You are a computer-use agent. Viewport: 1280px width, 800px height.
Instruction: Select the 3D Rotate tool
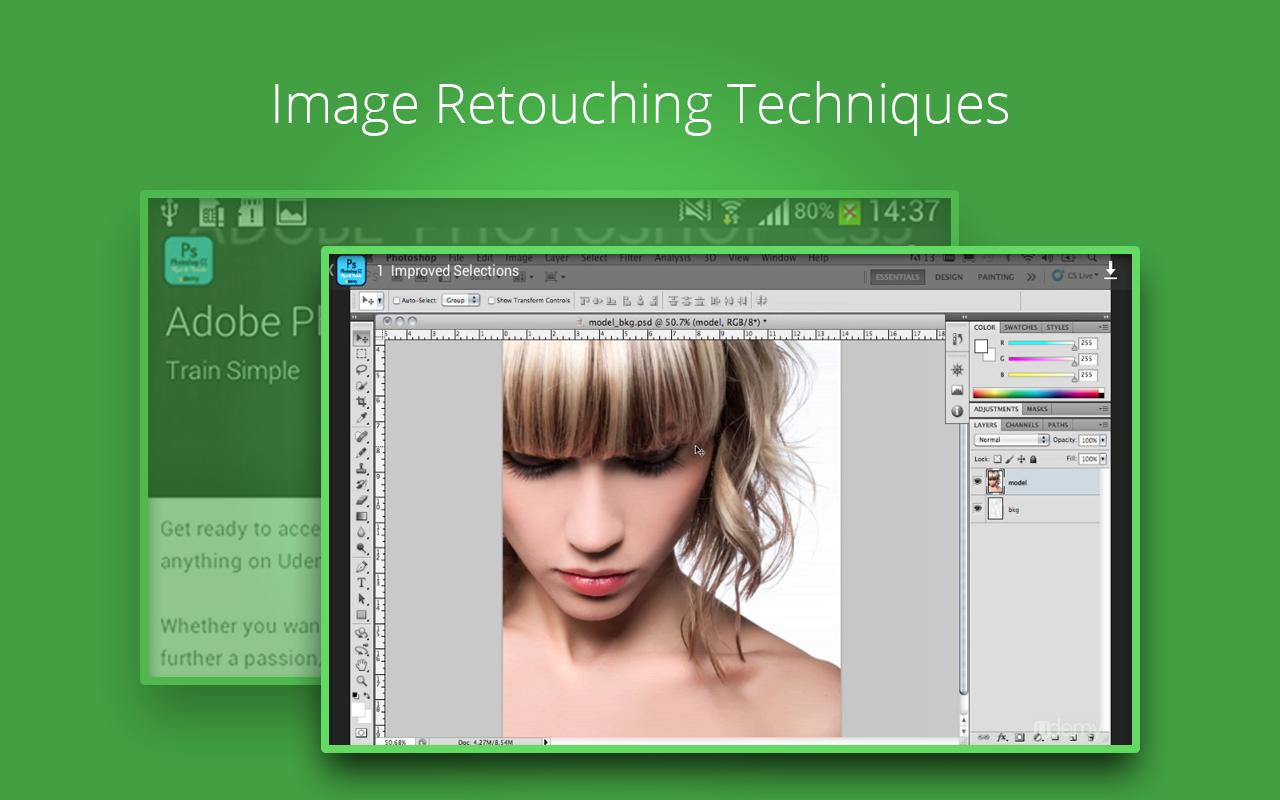(361, 633)
